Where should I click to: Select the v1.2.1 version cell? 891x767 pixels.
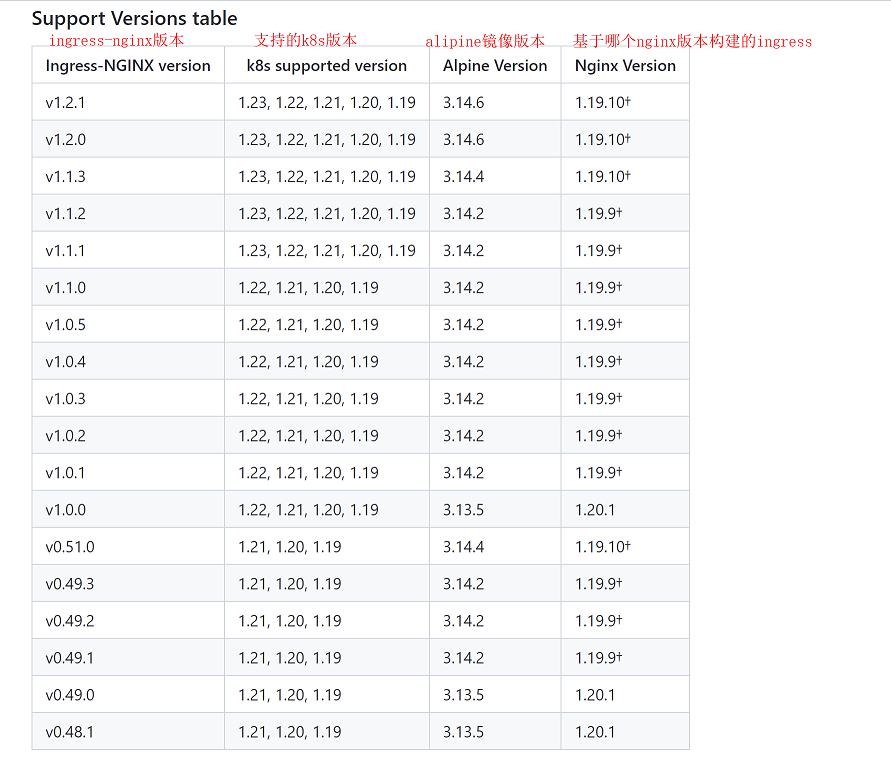[66, 103]
